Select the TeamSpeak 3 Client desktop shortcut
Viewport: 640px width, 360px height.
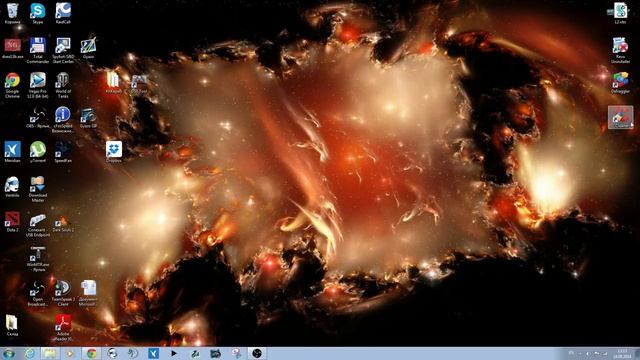pyautogui.click(x=63, y=293)
